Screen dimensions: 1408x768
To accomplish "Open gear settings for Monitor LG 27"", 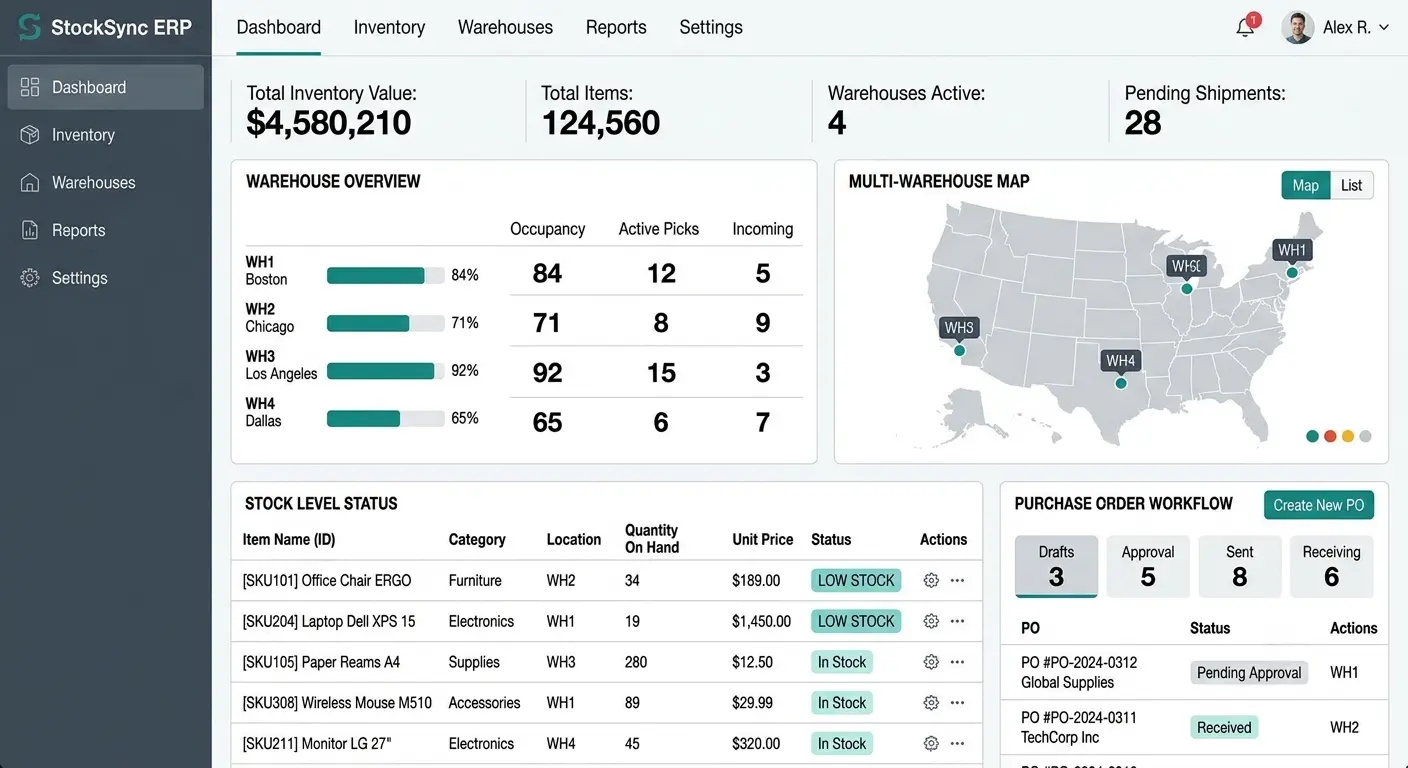I will pos(931,743).
